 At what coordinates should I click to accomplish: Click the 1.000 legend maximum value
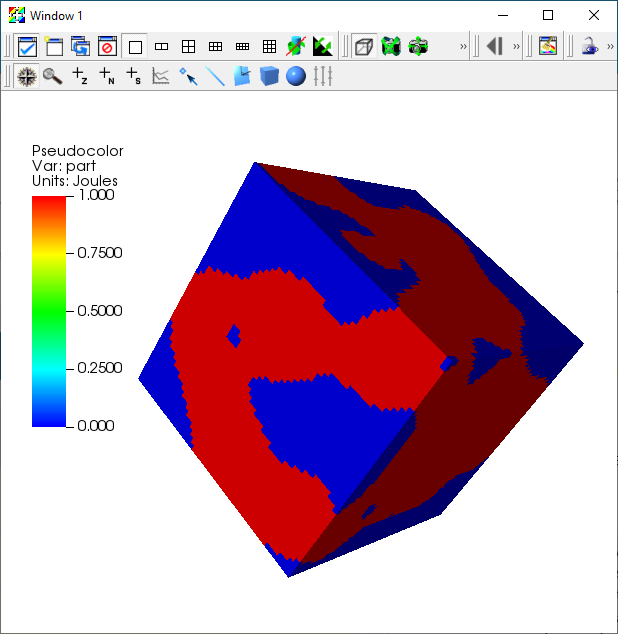coord(97,195)
